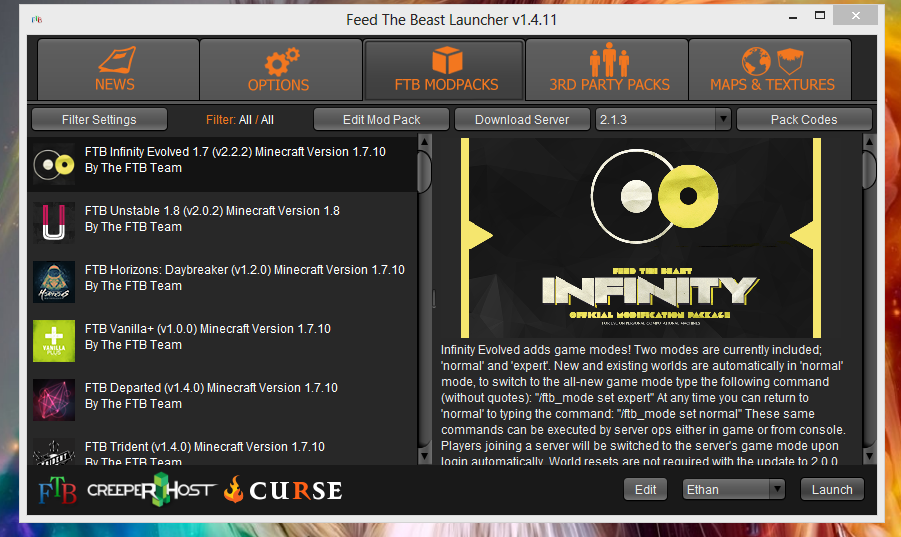Close the Feed The Beast Launcher
Screen dimensions: 901x537
[x=856, y=16]
